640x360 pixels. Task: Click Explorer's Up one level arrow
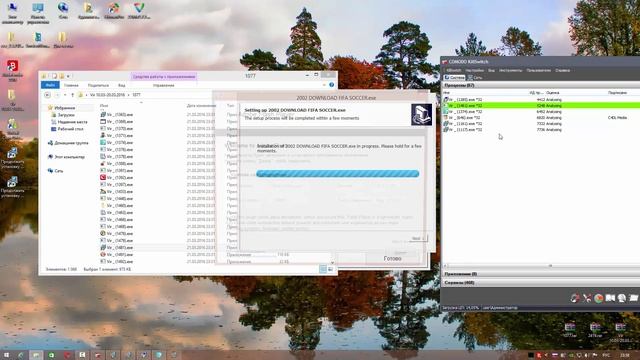(x=72, y=95)
